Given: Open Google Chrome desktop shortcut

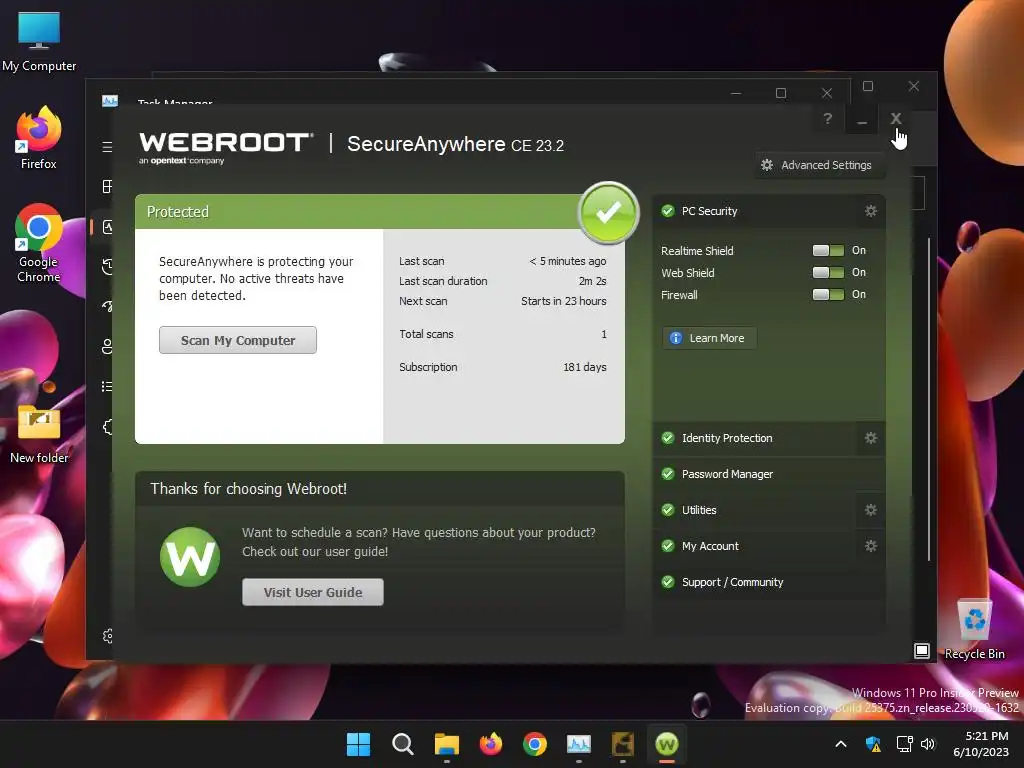Looking at the screenshot, I should pos(39,243).
